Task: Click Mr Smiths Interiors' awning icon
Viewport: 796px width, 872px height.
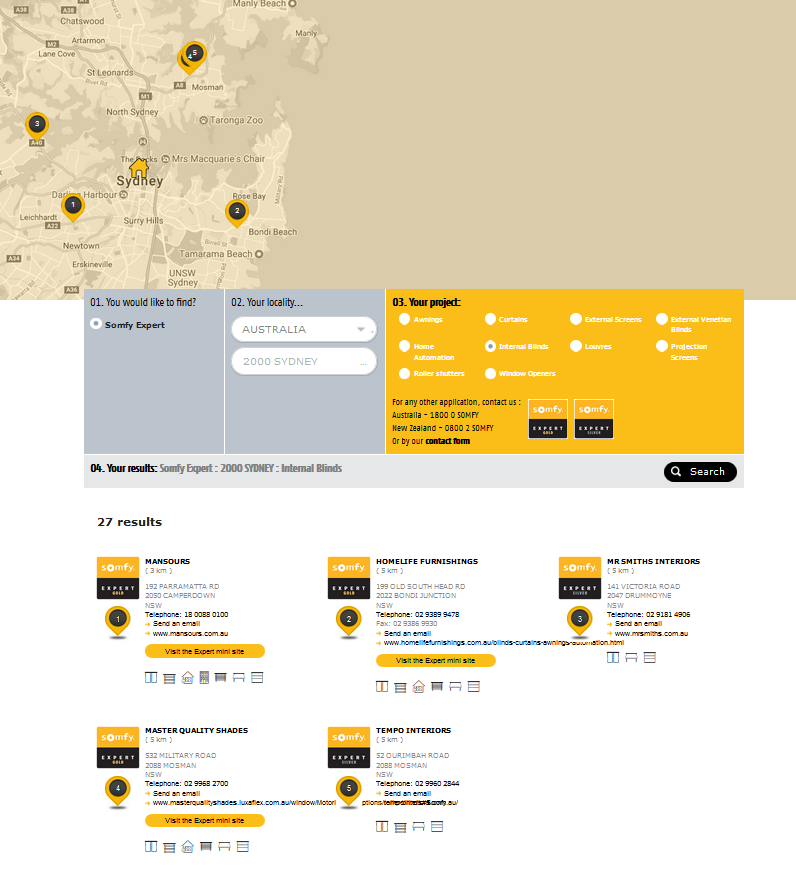Action: tap(631, 657)
